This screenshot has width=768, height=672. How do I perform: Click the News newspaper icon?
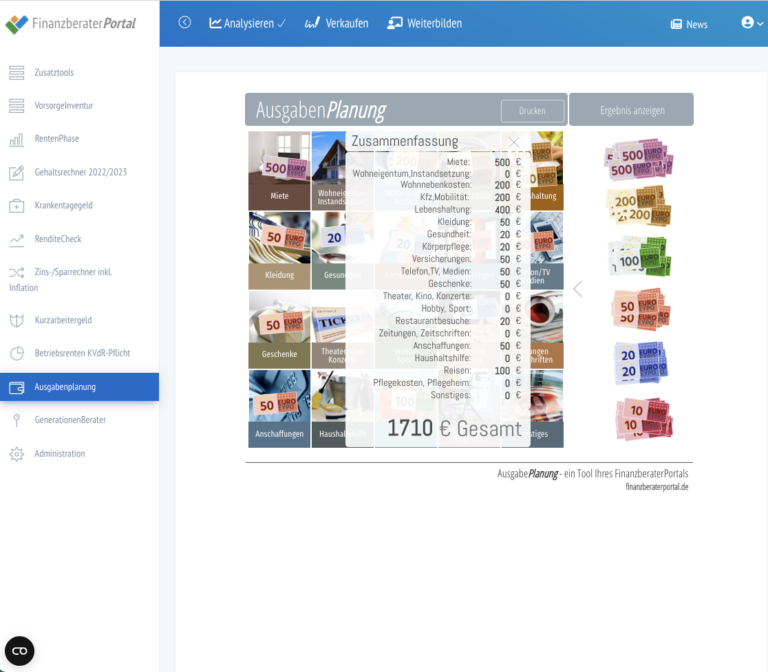(676, 24)
